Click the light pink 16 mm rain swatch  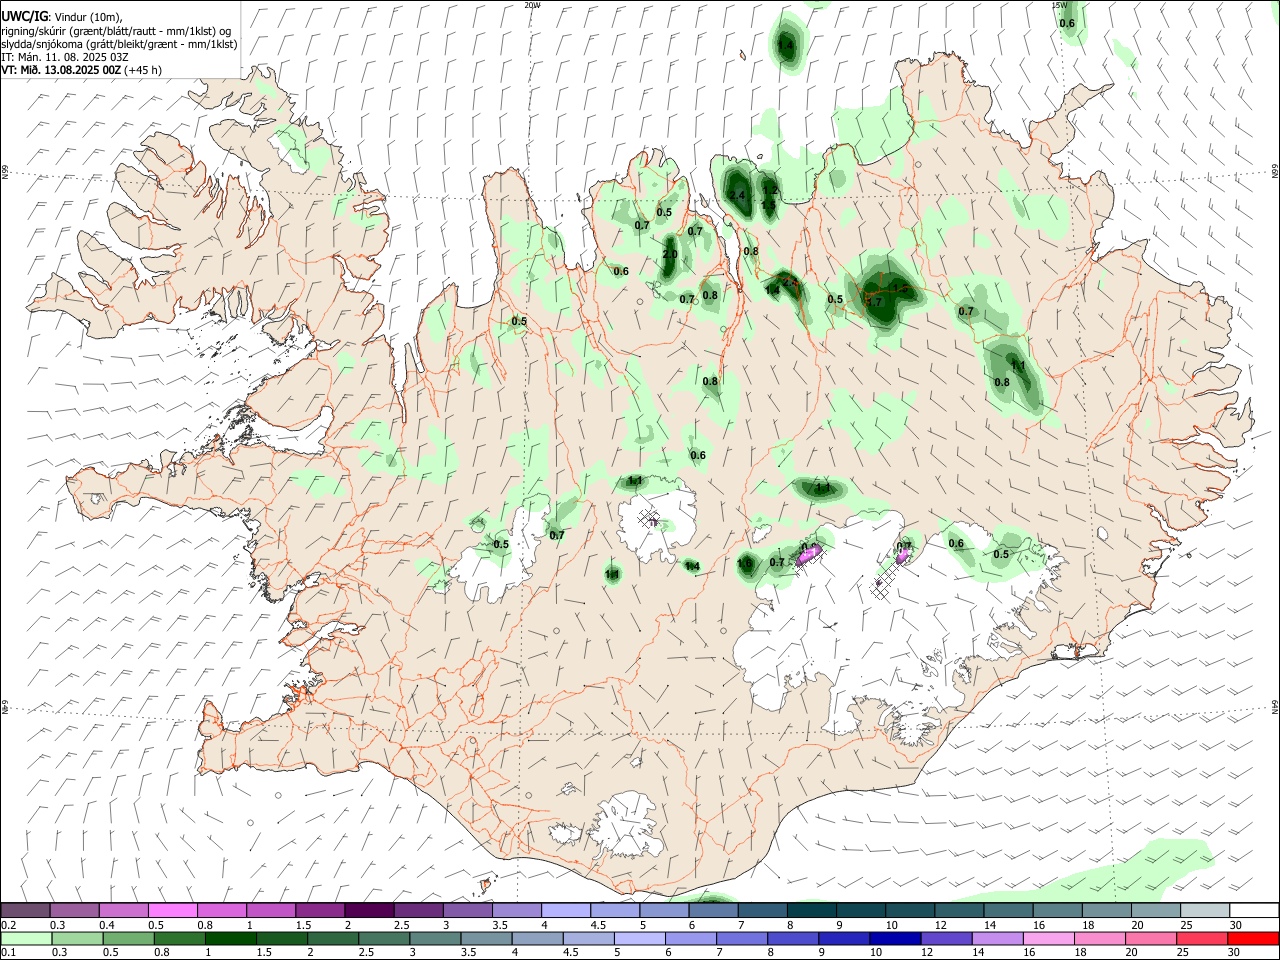pyautogui.click(x=1047, y=938)
